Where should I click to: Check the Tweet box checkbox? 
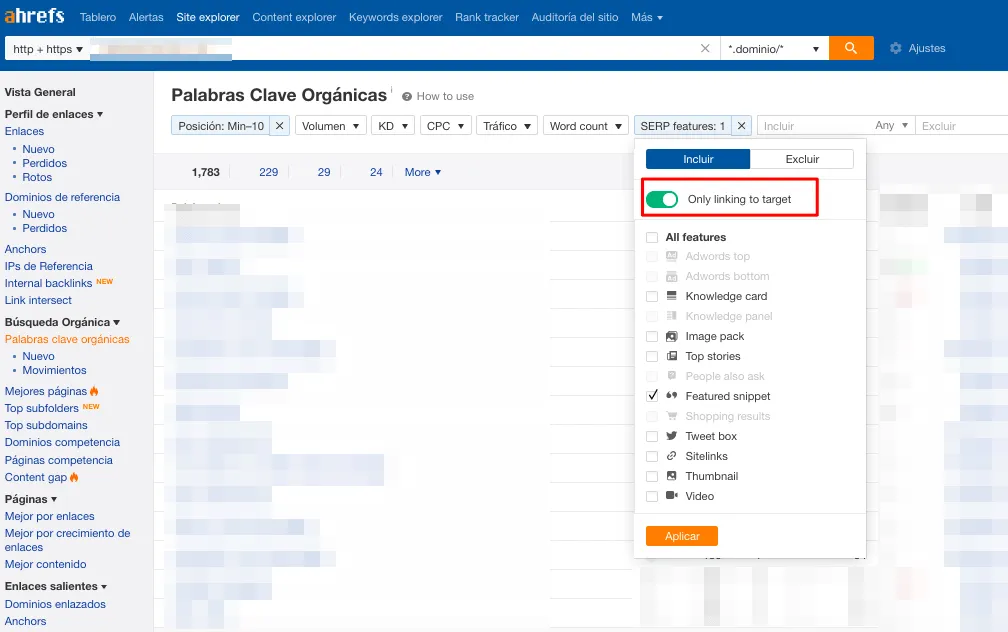pos(652,437)
